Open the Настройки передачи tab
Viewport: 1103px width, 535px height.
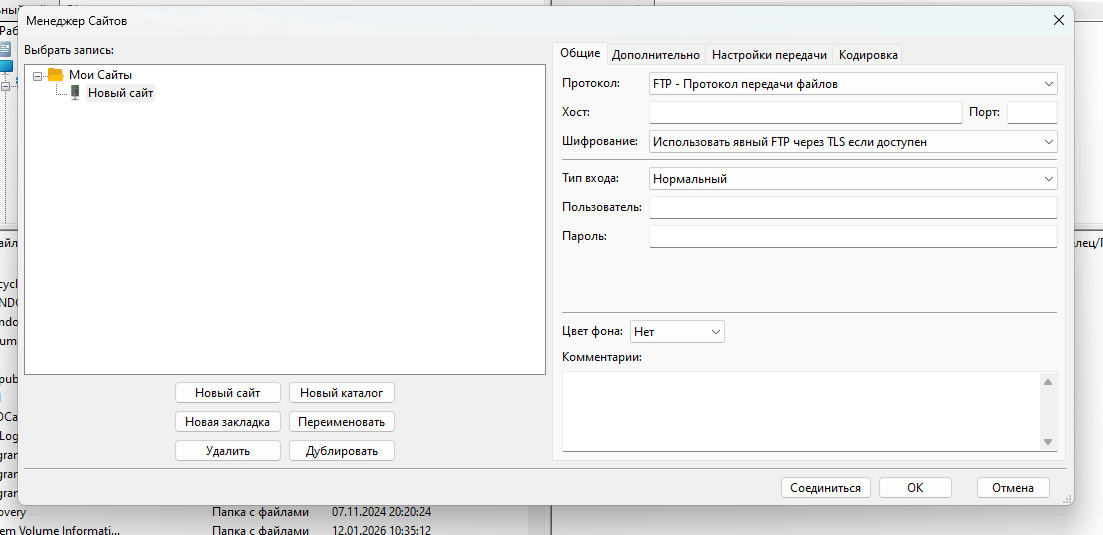pos(769,55)
